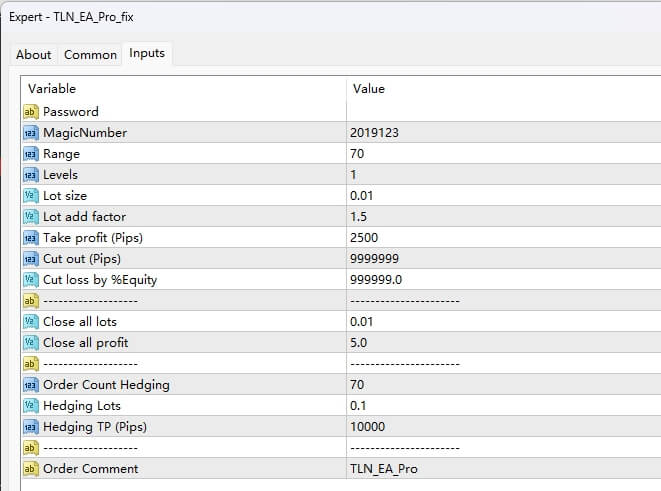
Task: Click the Variable column header
Action: point(184,89)
